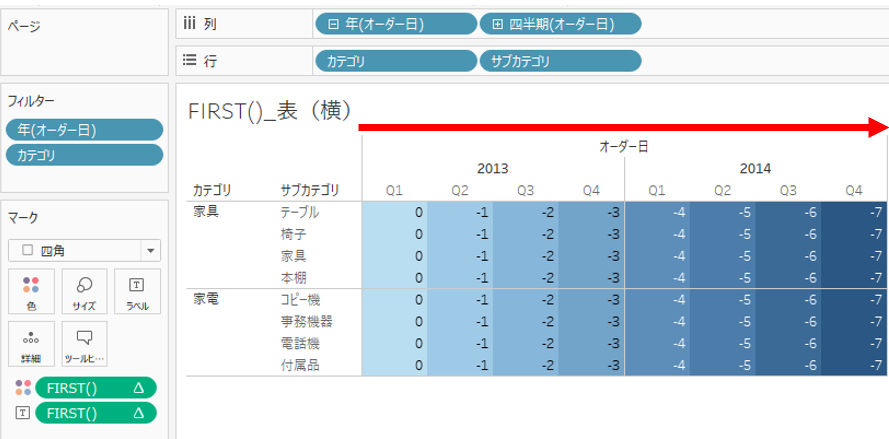The width and height of the screenshot is (889, 439).
Task: Click the サブカテゴリ field label in table
Action: [309, 189]
